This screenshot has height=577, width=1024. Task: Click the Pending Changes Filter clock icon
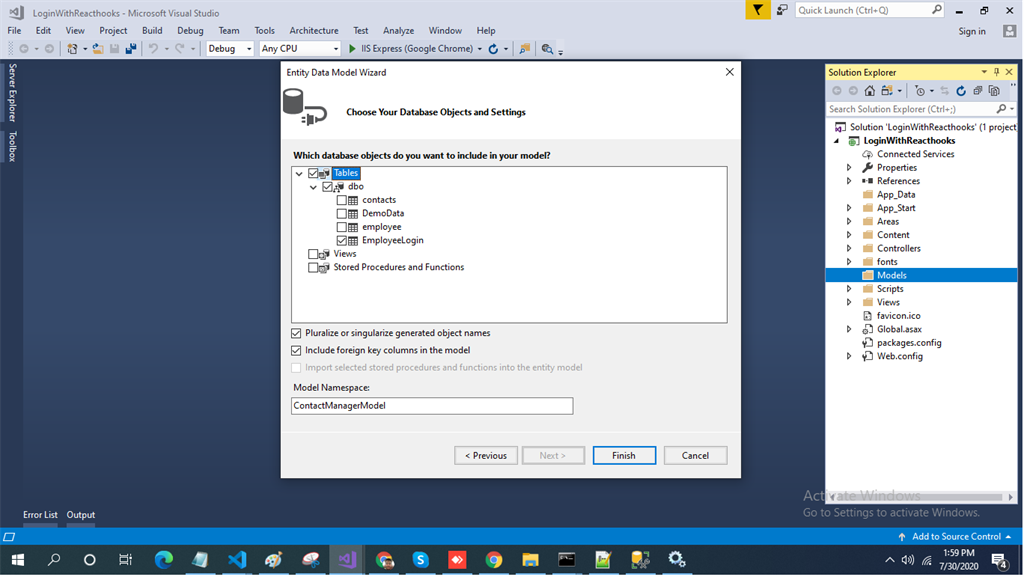[x=920, y=91]
